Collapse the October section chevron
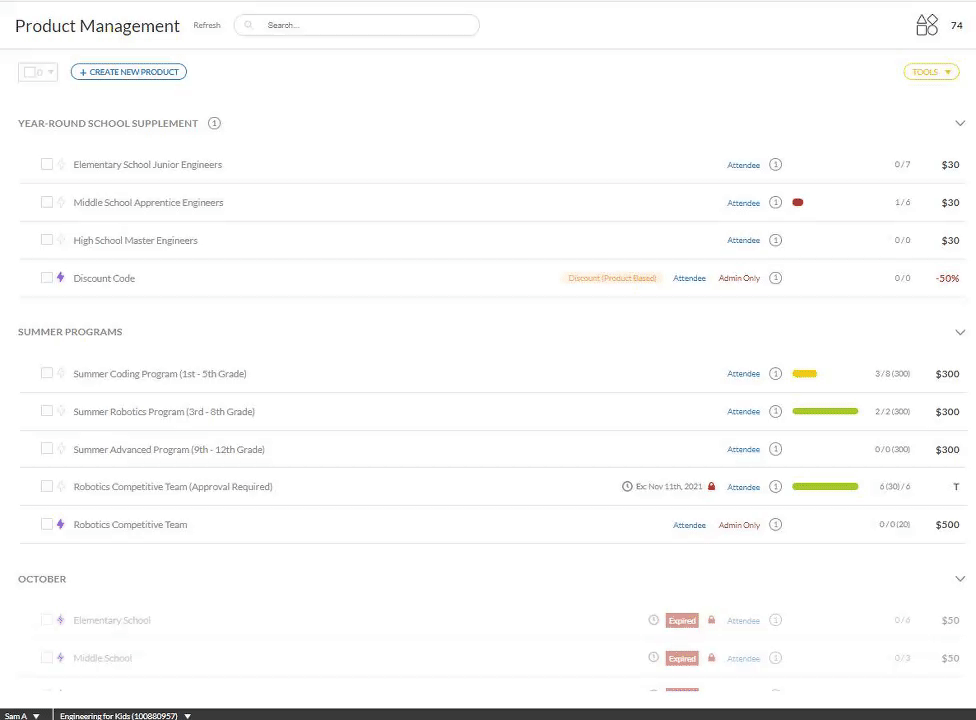This screenshot has height=720, width=976. (x=960, y=579)
